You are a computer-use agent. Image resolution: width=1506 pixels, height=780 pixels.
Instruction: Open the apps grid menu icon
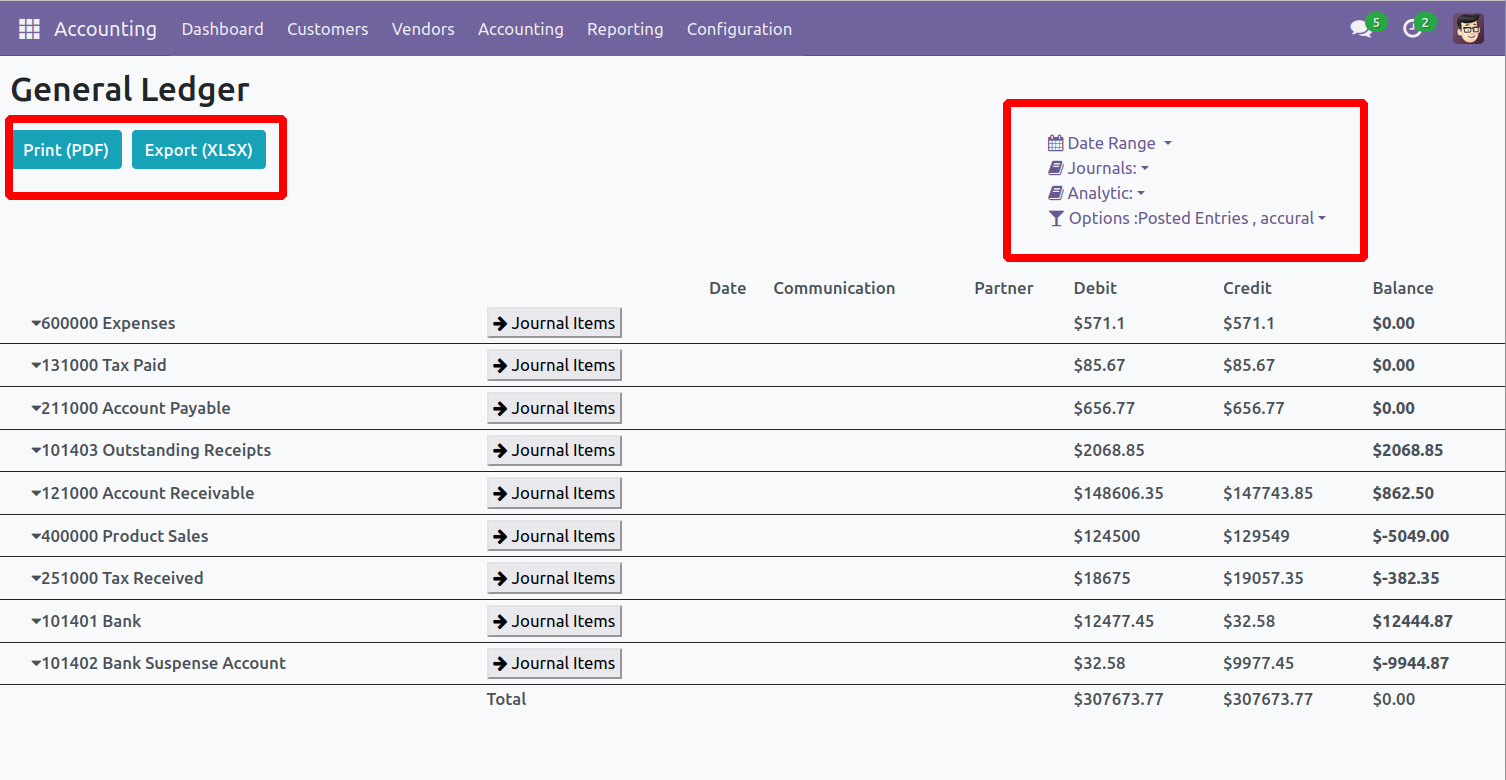(x=29, y=29)
